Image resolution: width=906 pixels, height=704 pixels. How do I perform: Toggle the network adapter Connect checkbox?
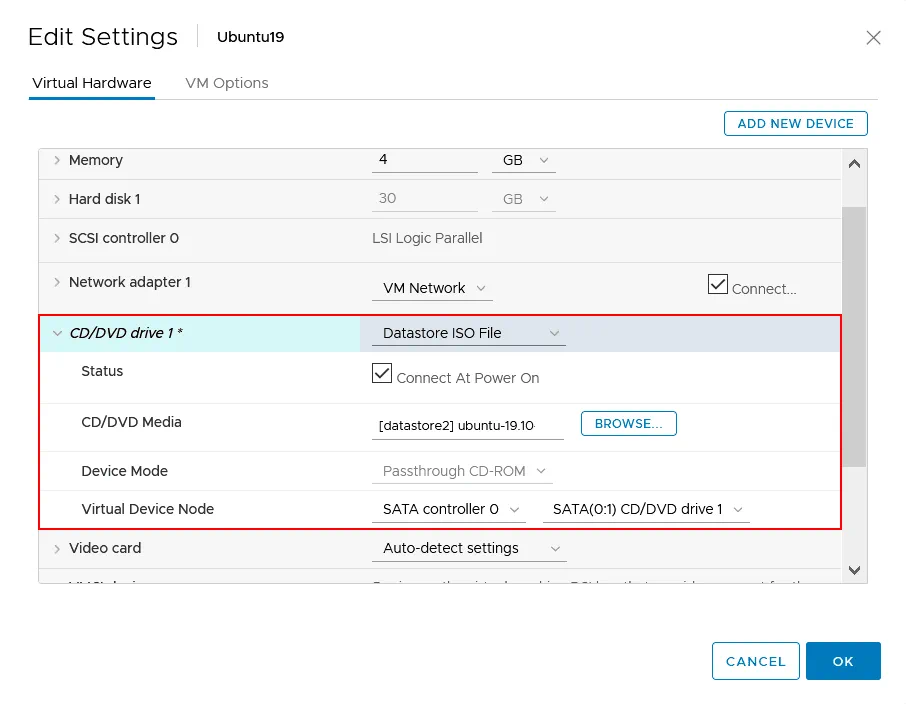point(717,284)
